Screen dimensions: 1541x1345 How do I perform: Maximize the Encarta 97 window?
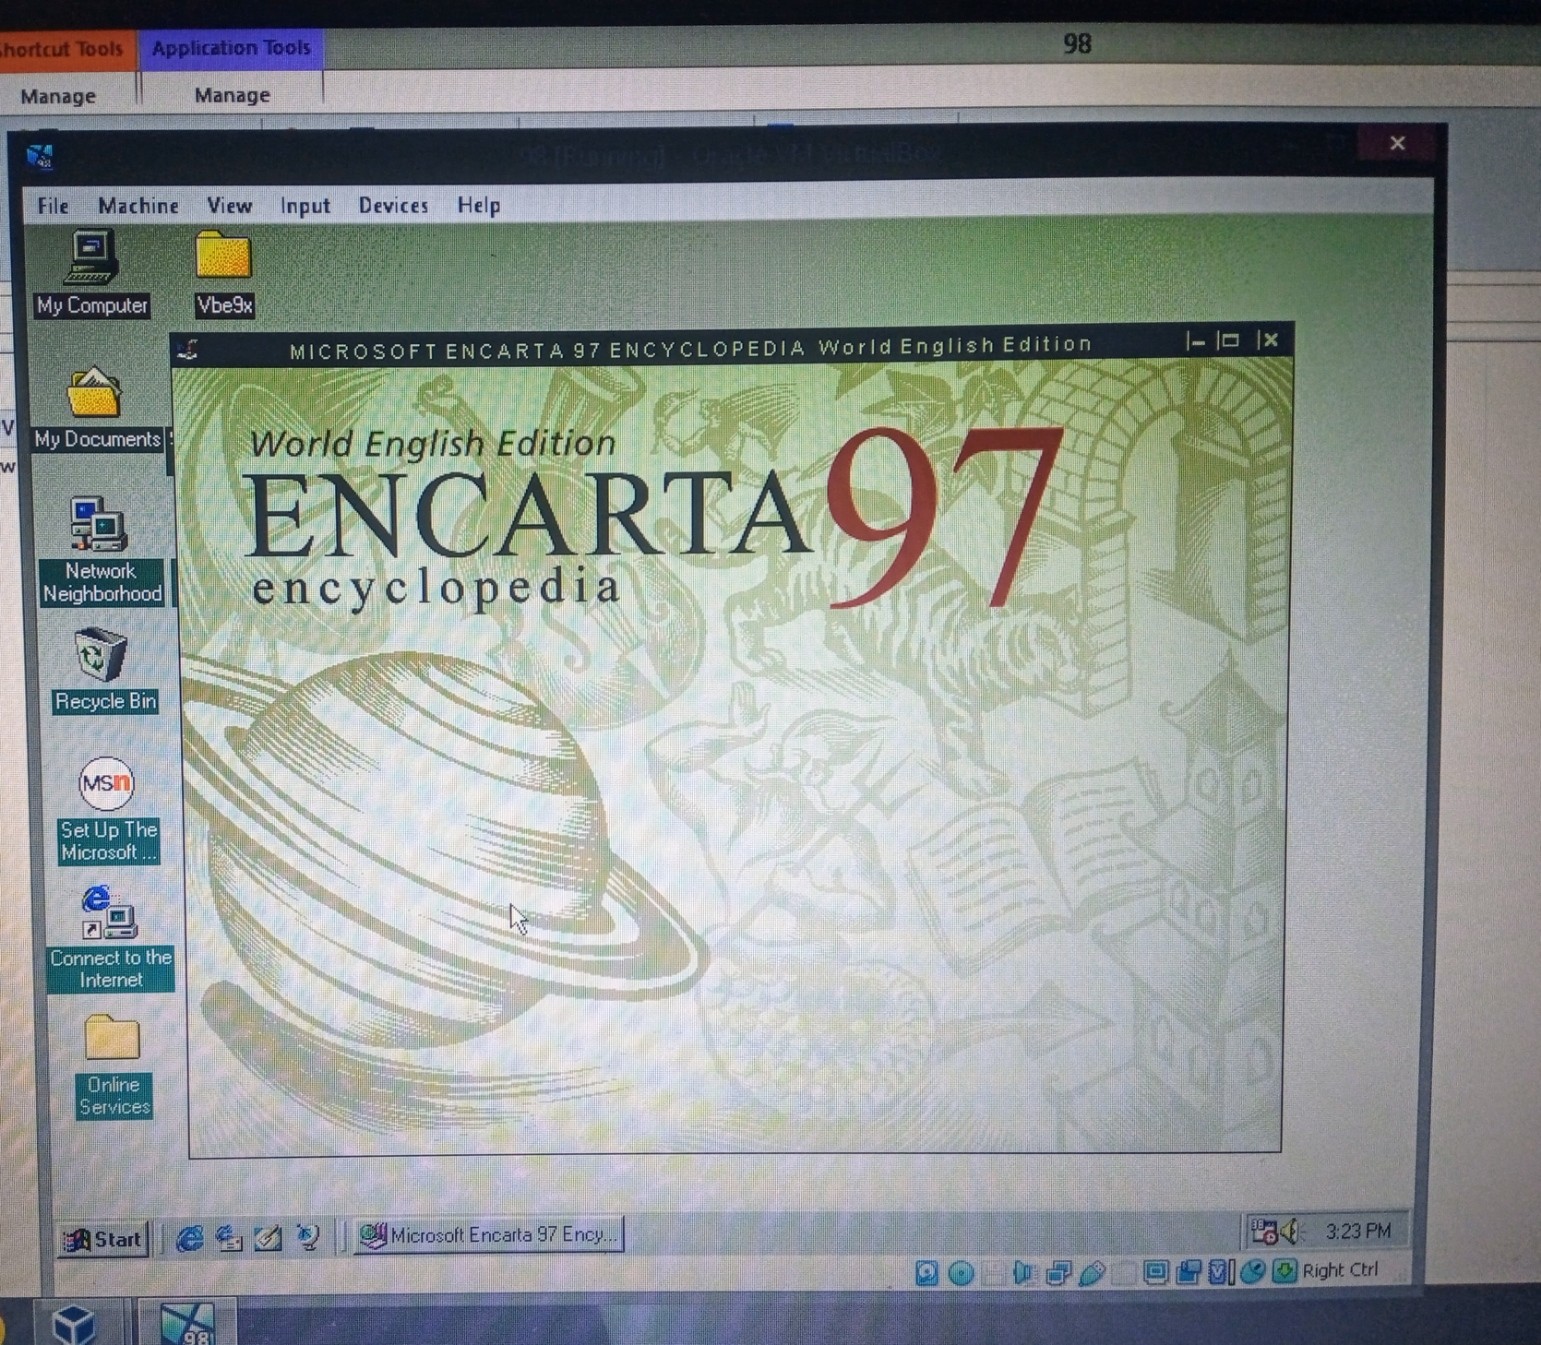pyautogui.click(x=1230, y=341)
